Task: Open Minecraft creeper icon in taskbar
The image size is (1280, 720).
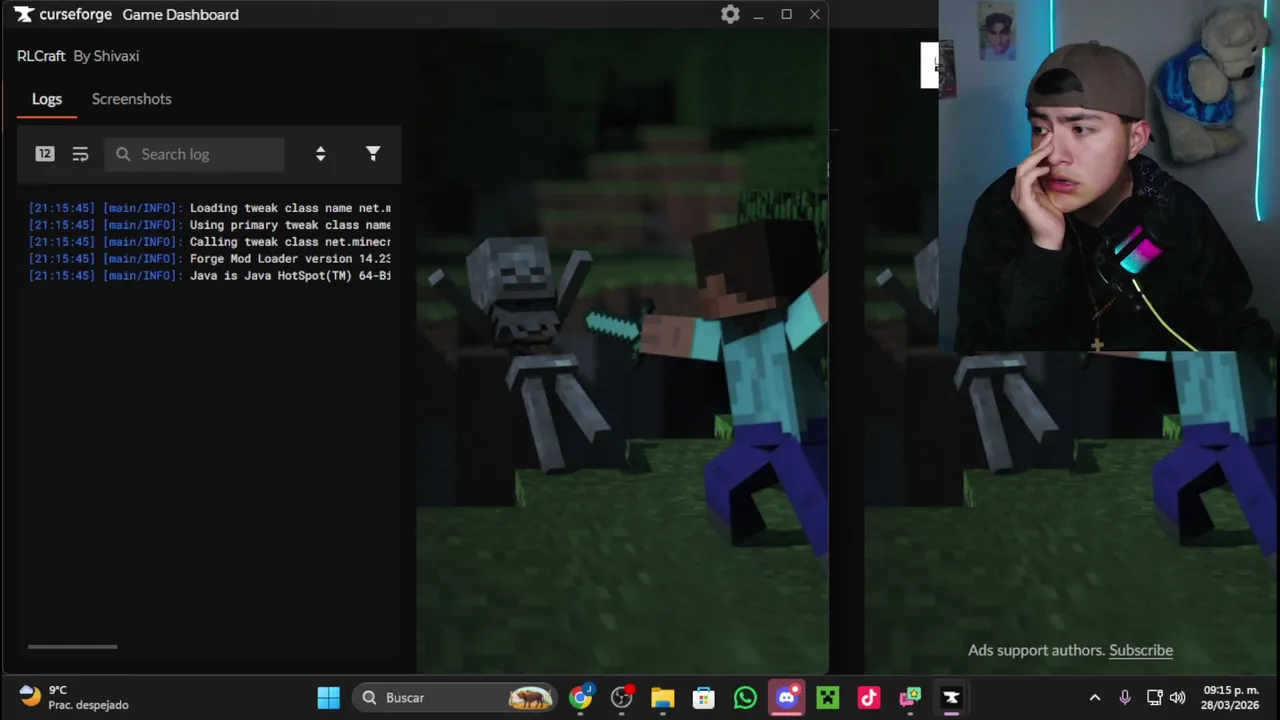Action: [x=828, y=698]
